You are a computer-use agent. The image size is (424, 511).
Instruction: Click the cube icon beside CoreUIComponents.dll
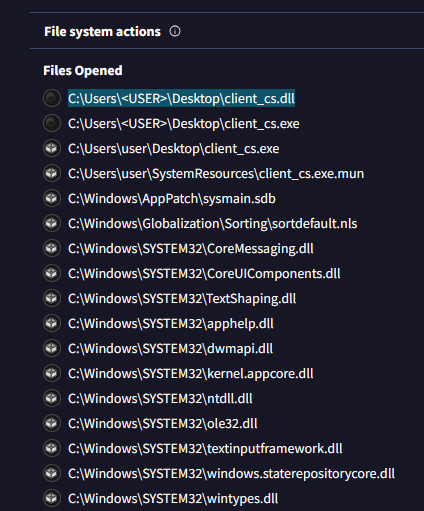52,273
